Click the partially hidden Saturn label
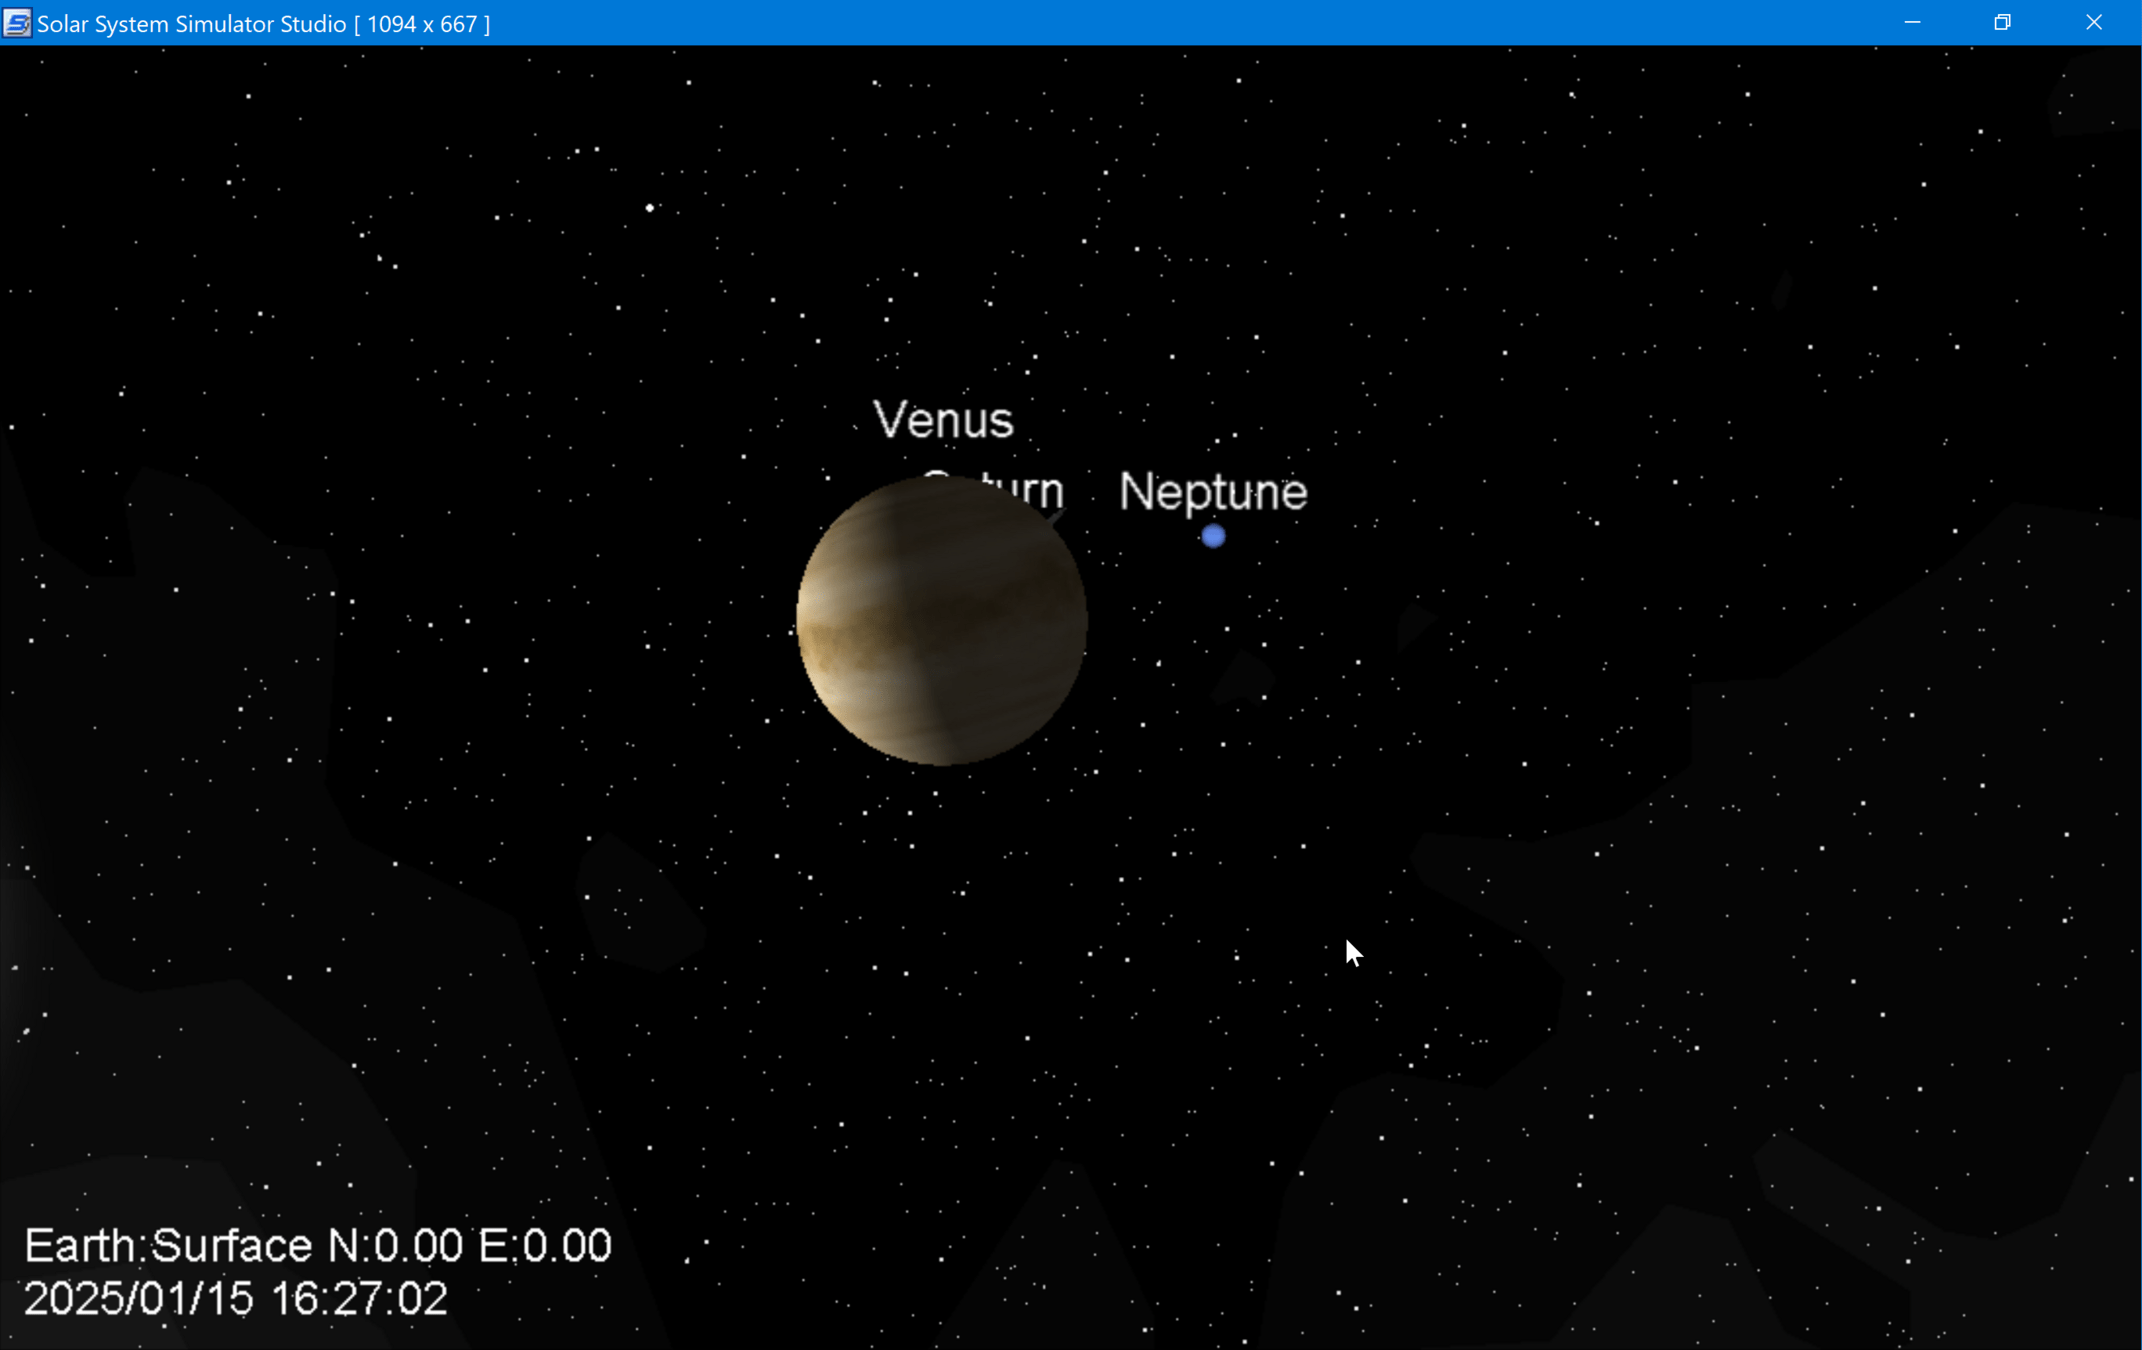The height and width of the screenshot is (1350, 2142). pos(1025,490)
